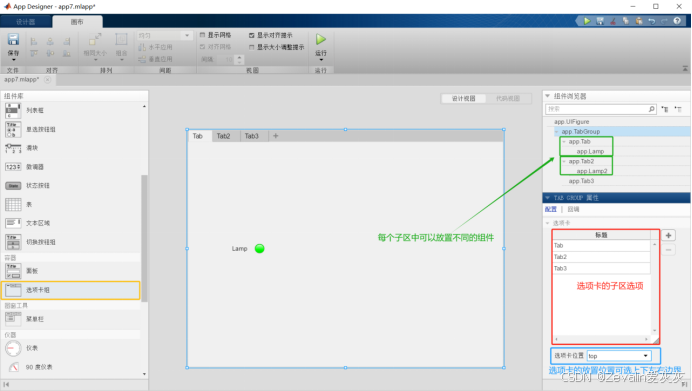Click horizontal apply (水平应用) spacing icon

pos(142,47)
